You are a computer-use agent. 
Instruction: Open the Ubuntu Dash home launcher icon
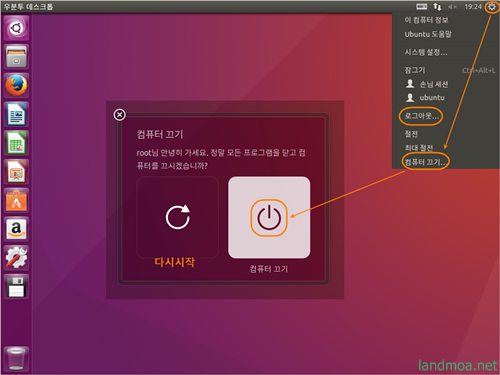[x=16, y=28]
